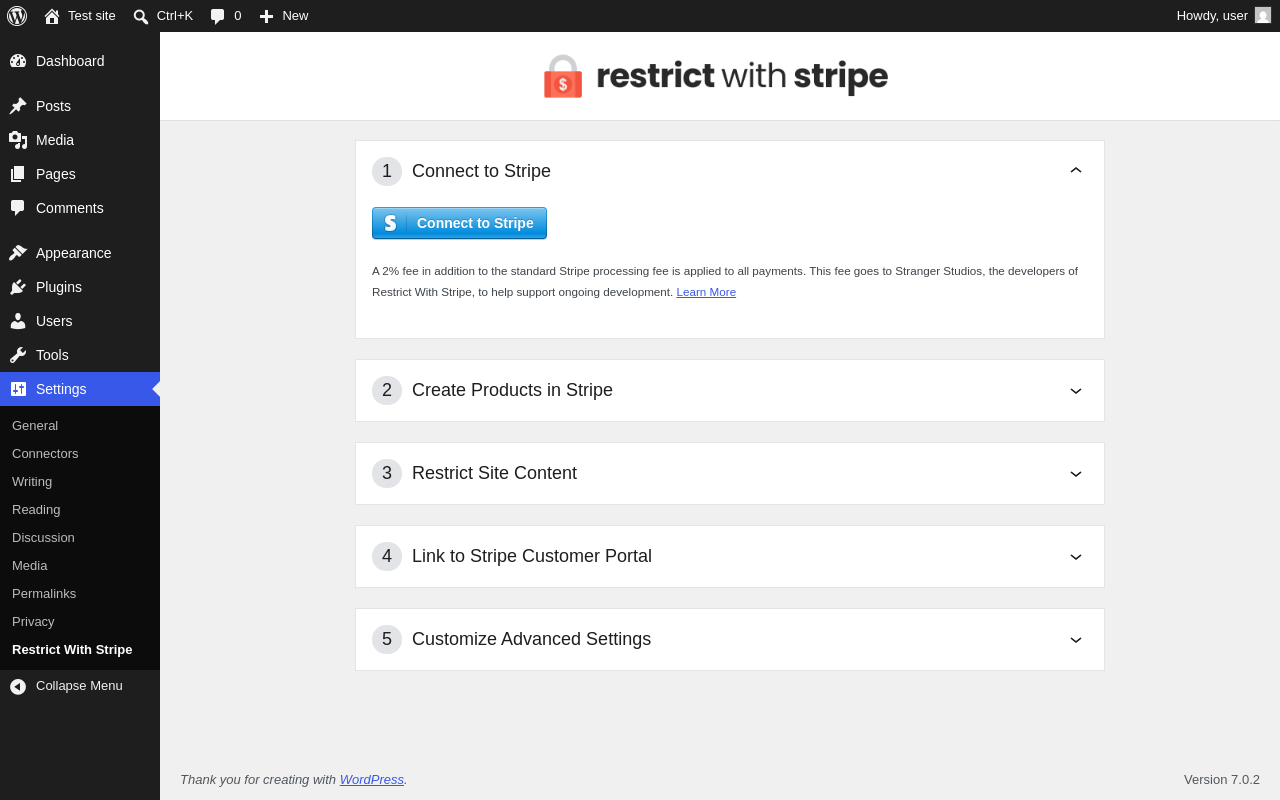Click the Create Products in Stripe heading
The height and width of the screenshot is (800, 1280).
pos(512,390)
